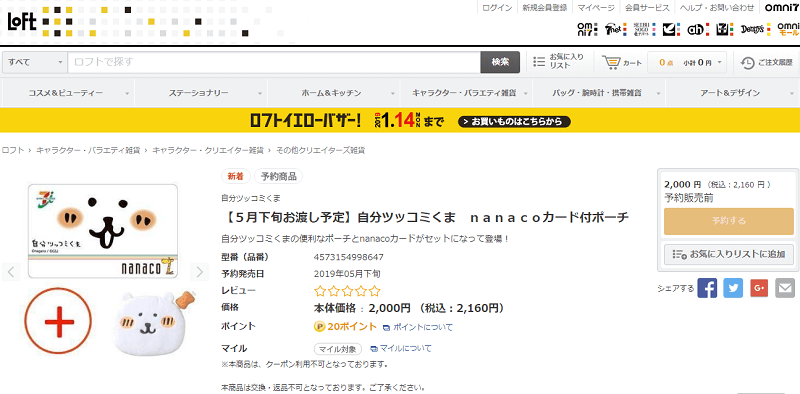This screenshot has width=800, height=394.
Task: Click the 予約商品 tag
Action: coord(279,177)
